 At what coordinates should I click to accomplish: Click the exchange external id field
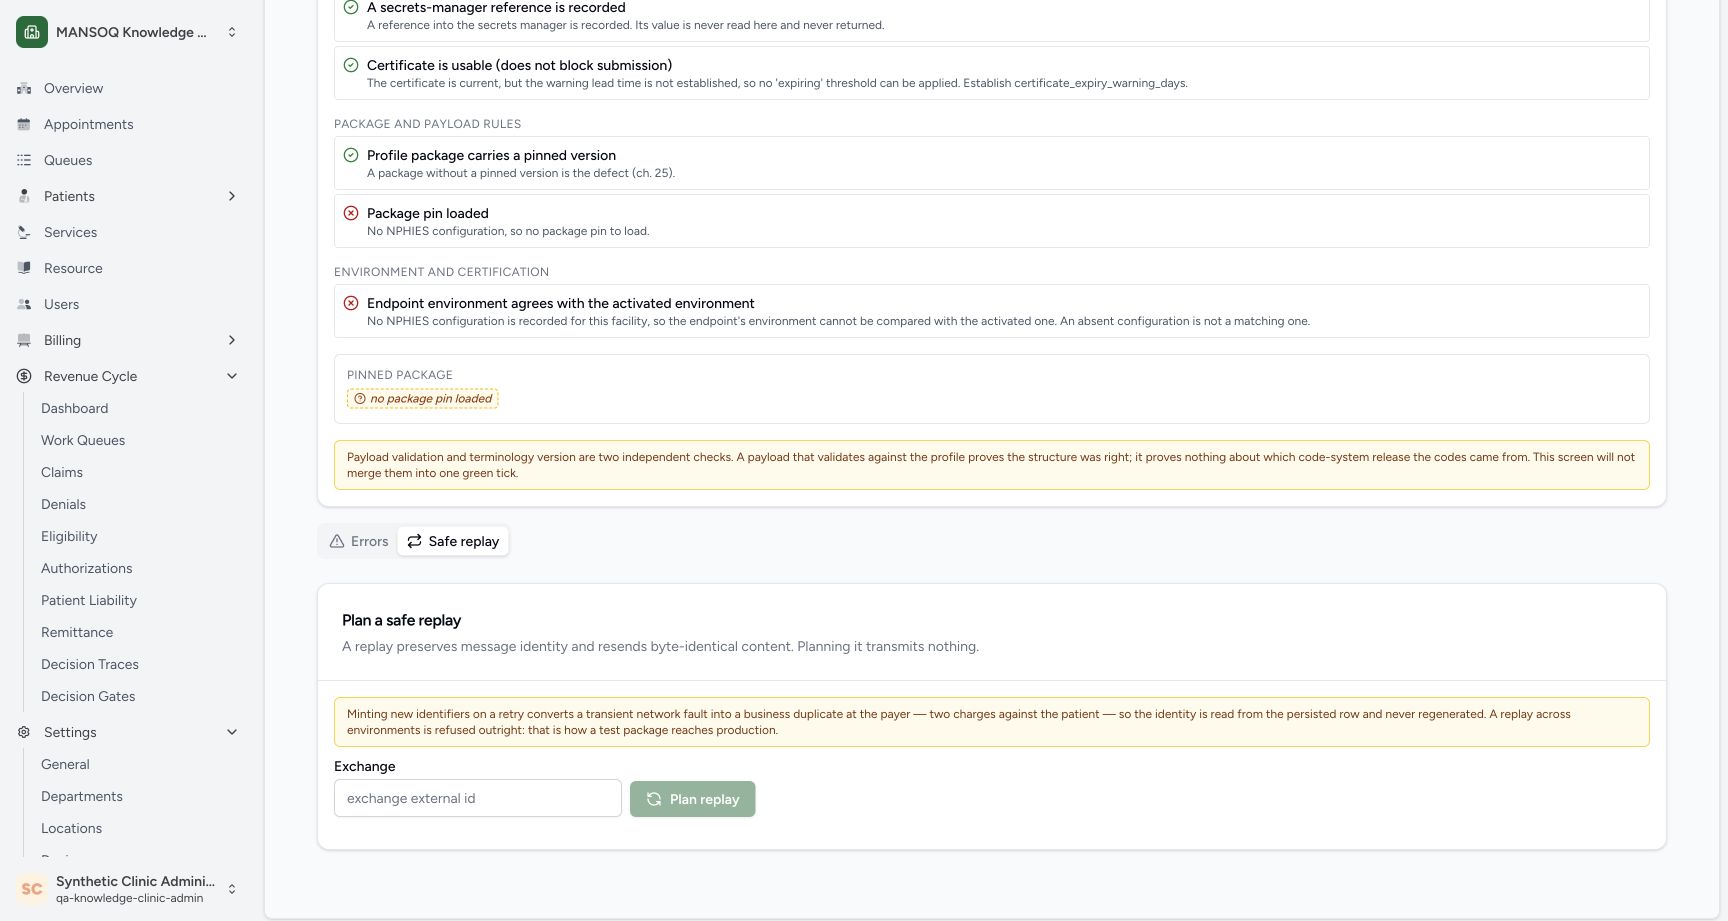[478, 798]
